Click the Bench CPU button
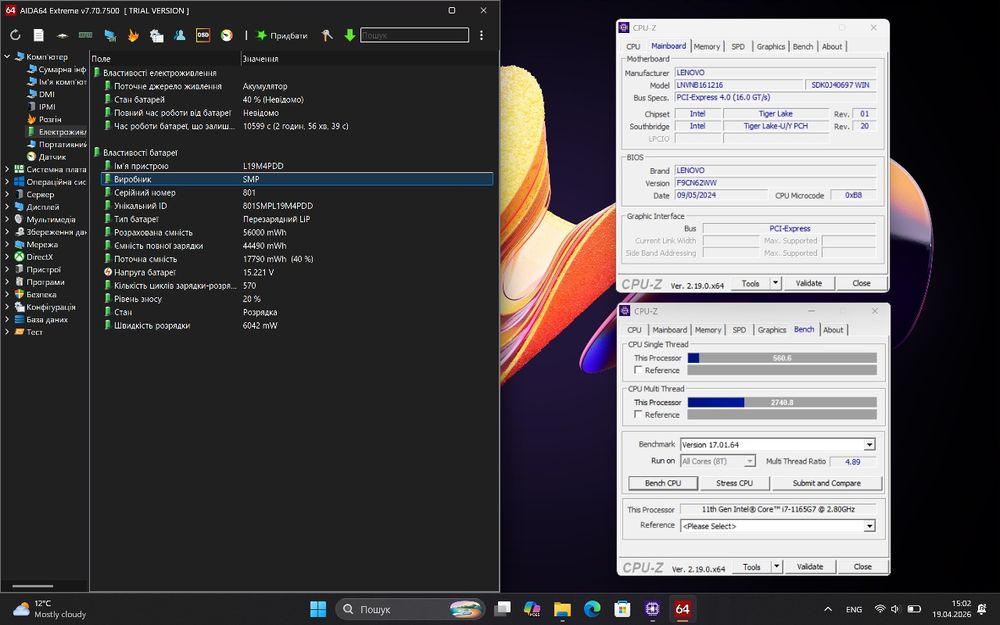1000x625 pixels. click(x=663, y=483)
